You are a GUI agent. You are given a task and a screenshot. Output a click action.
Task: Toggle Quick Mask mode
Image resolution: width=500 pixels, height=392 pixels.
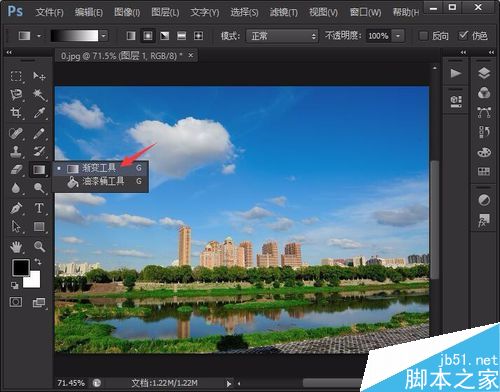[16, 302]
